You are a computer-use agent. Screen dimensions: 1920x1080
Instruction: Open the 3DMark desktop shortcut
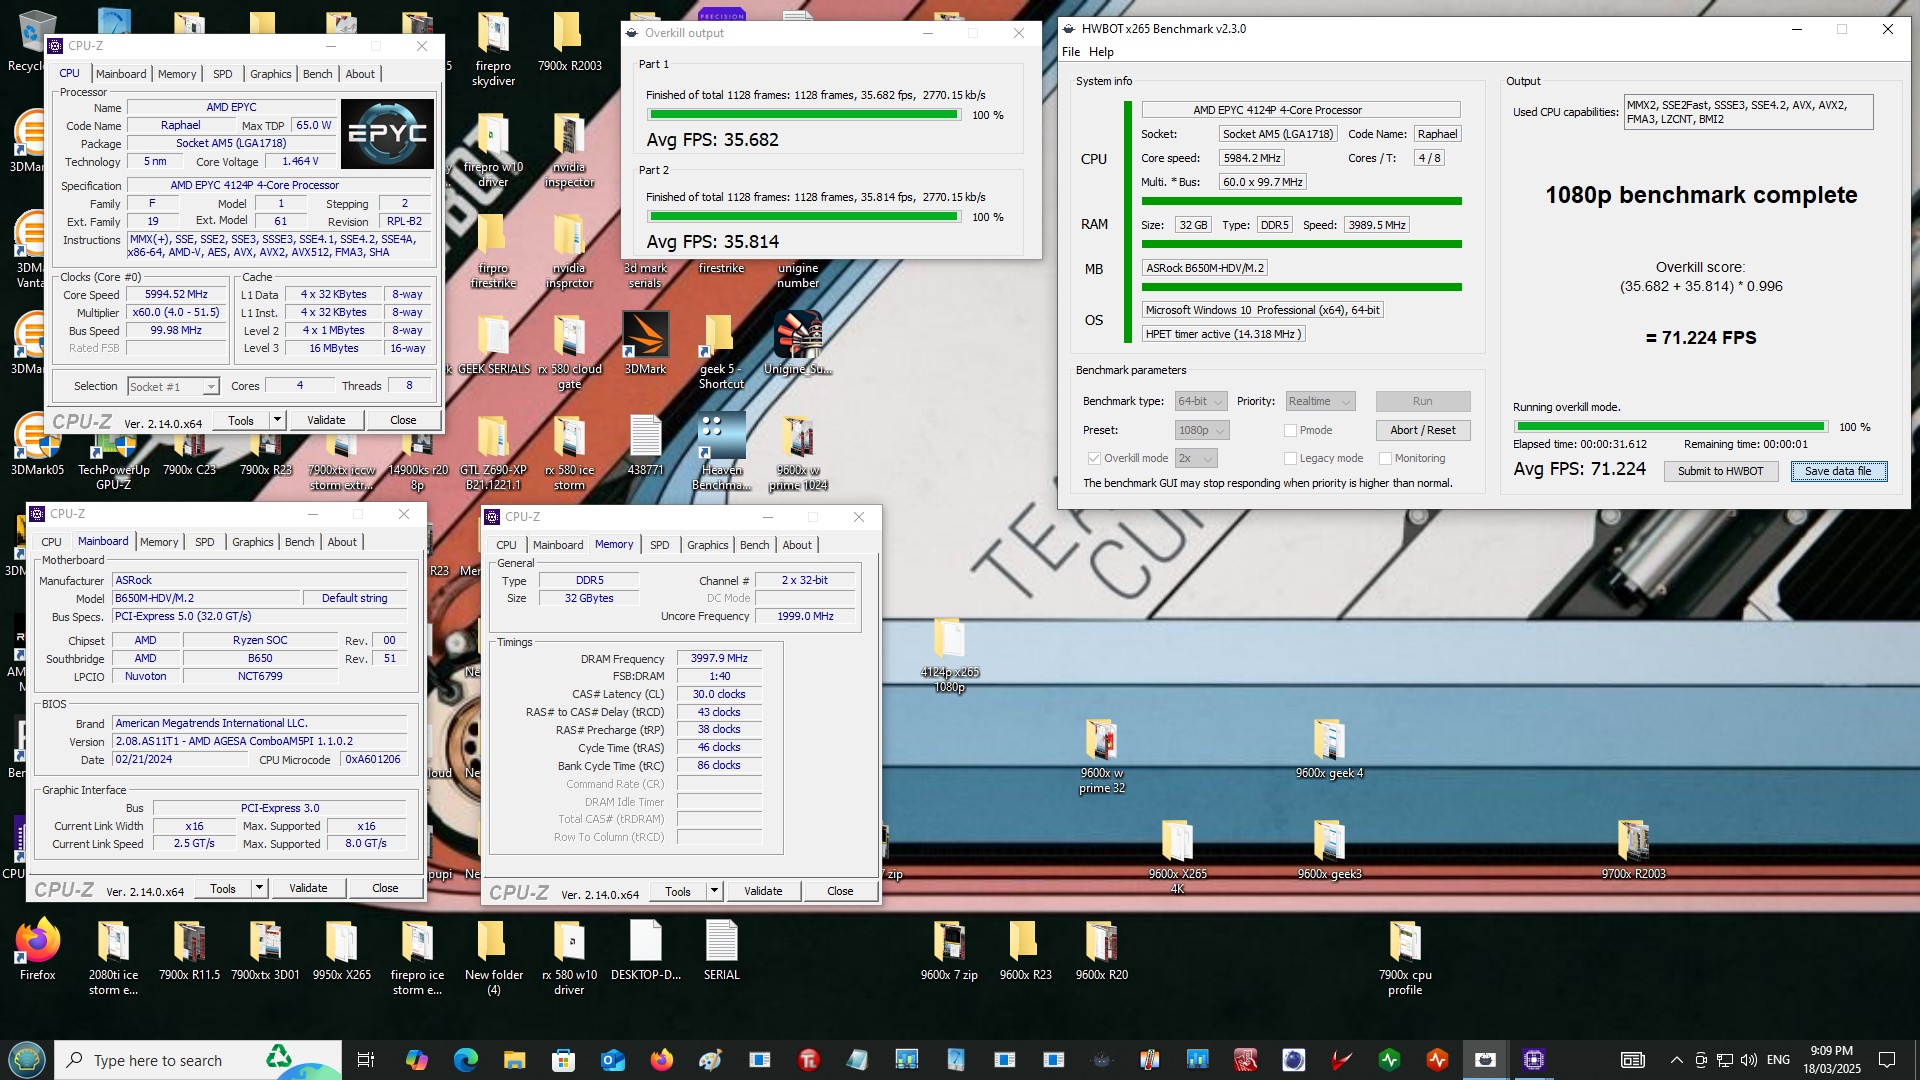click(x=645, y=344)
